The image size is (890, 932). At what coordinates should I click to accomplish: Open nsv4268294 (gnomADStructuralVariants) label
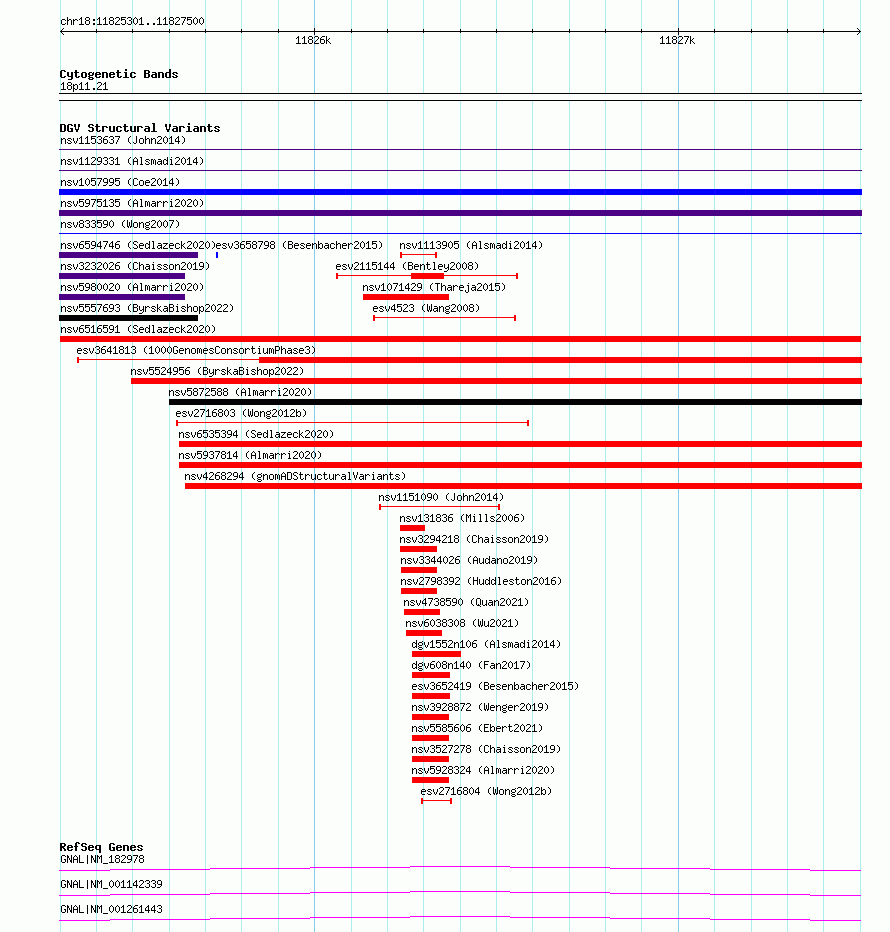[x=295, y=476]
